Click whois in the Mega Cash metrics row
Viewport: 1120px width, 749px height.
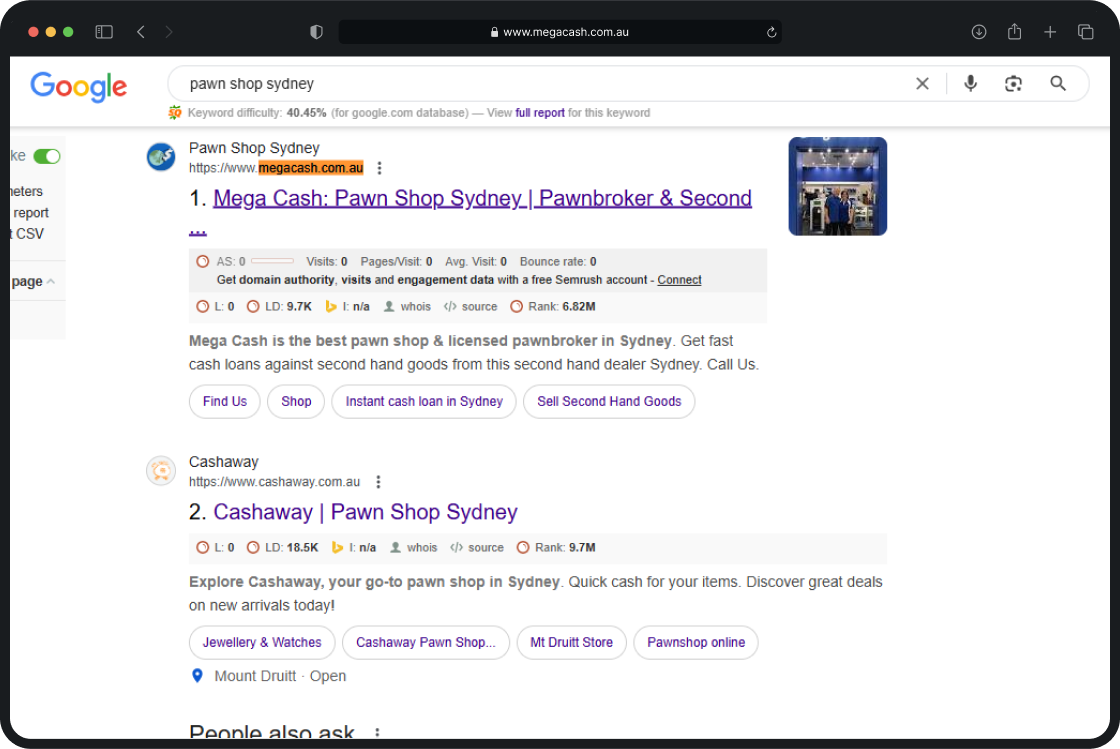[408, 306]
